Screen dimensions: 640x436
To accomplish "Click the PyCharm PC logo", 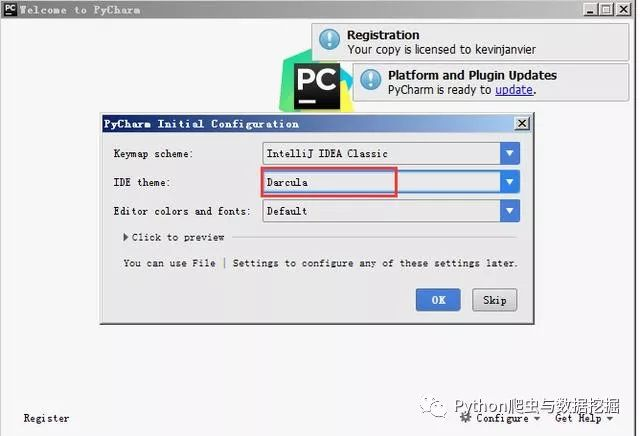I will [x=317, y=86].
